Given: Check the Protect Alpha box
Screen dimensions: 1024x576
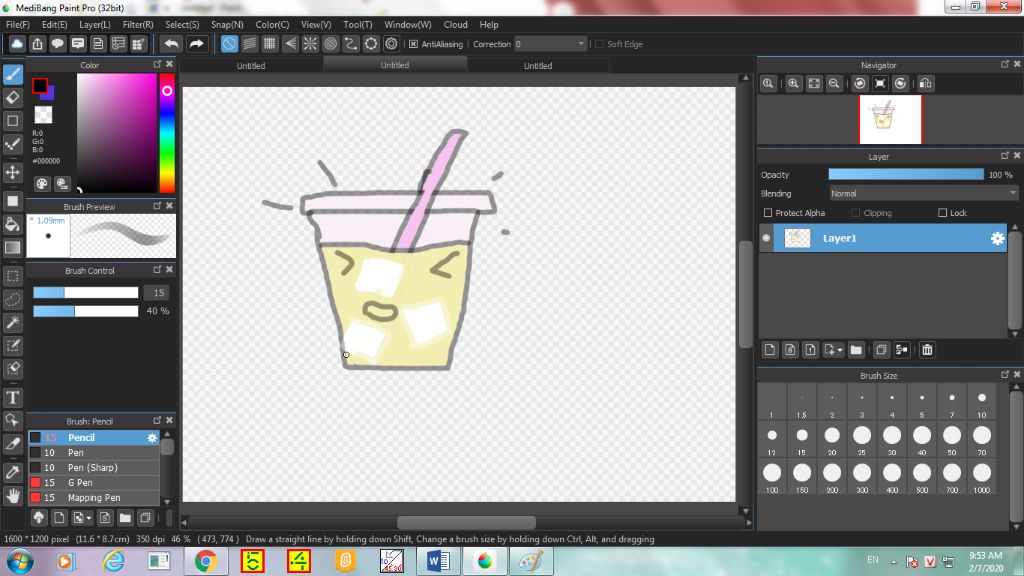Looking at the screenshot, I should pyautogui.click(x=768, y=213).
